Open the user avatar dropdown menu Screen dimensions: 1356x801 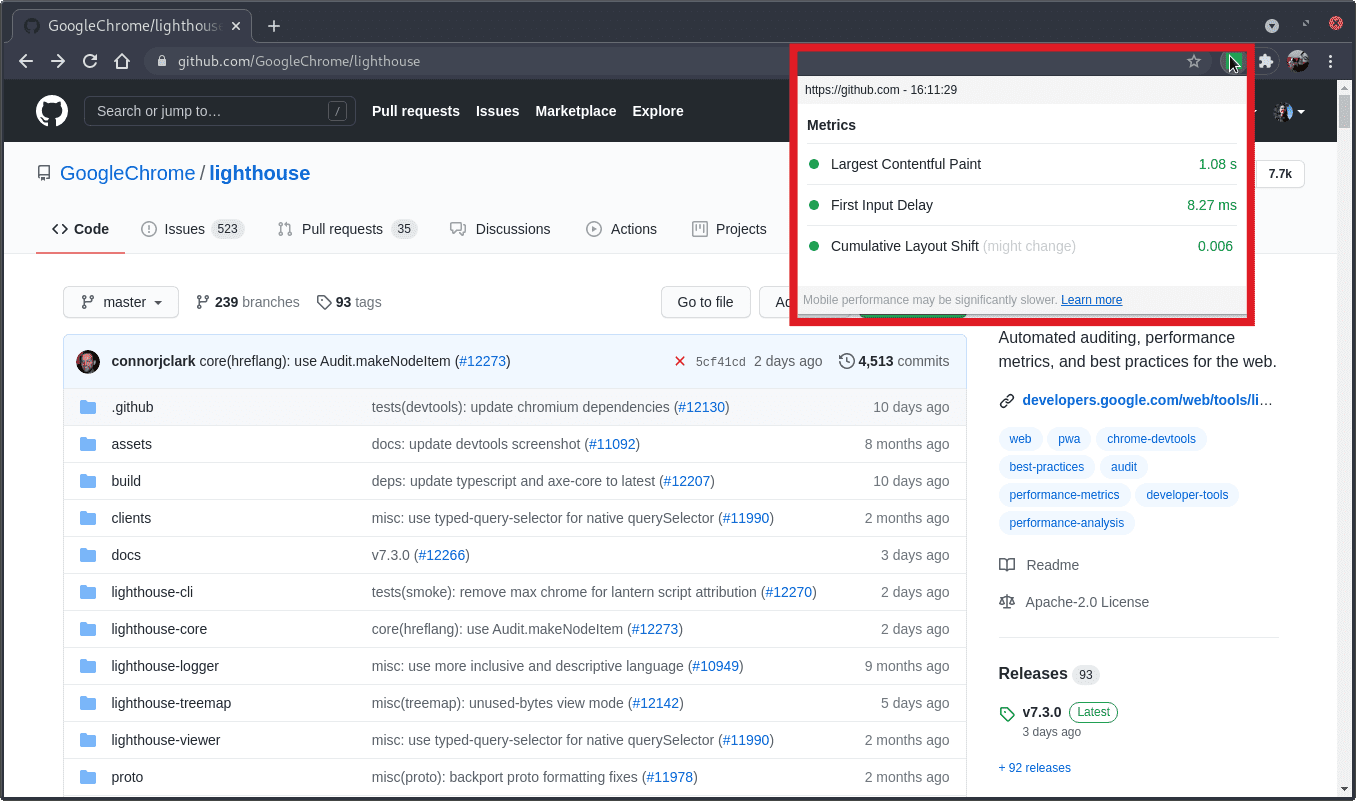1289,112
